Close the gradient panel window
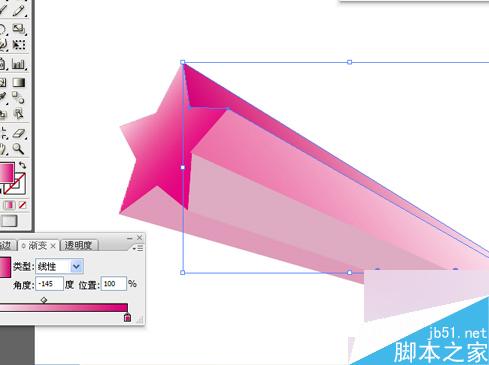 click(140, 238)
